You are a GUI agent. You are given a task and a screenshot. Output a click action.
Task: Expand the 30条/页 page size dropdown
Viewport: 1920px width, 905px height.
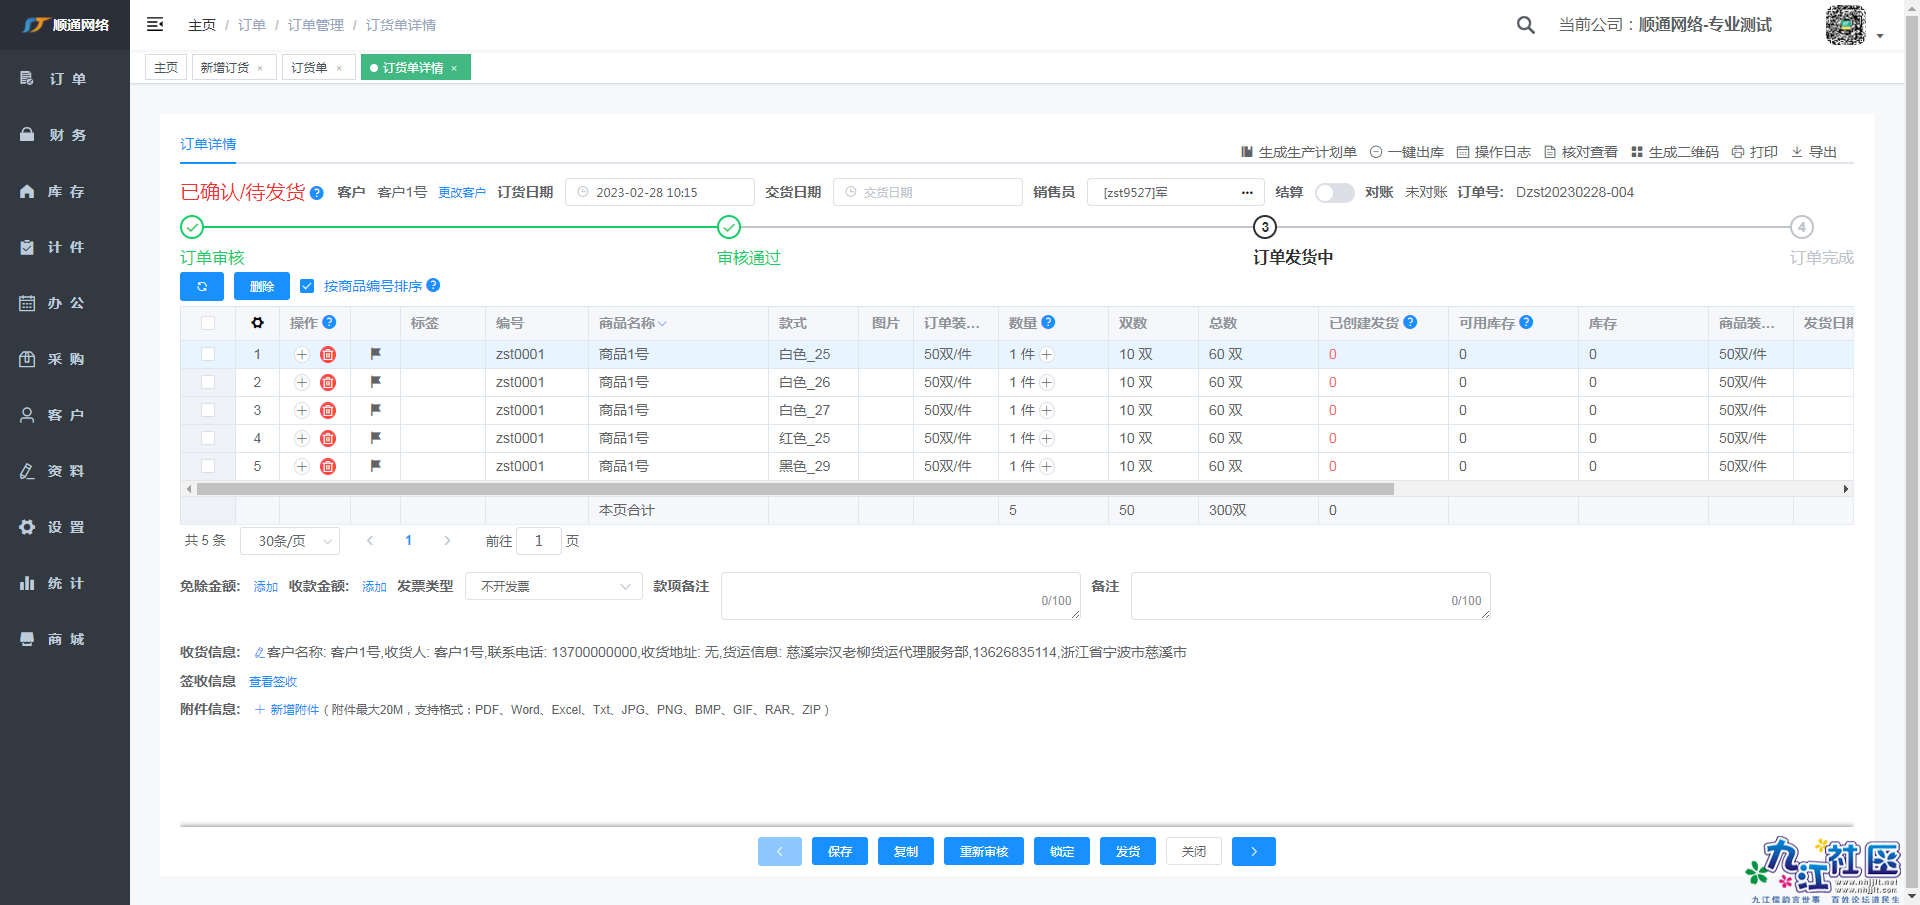click(290, 541)
